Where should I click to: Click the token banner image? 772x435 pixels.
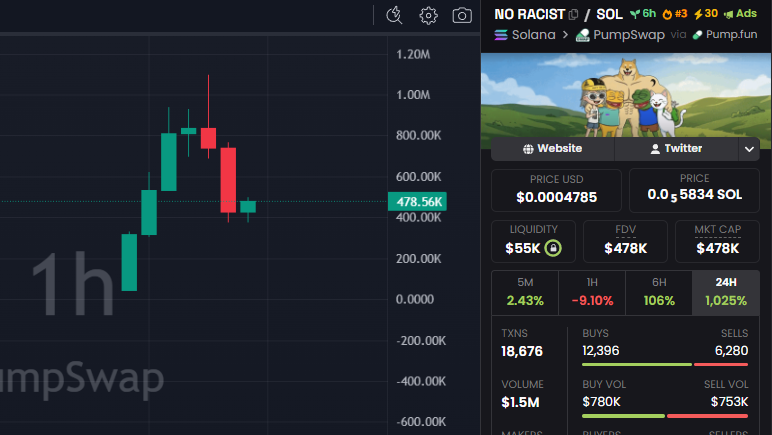pyautogui.click(x=625, y=94)
